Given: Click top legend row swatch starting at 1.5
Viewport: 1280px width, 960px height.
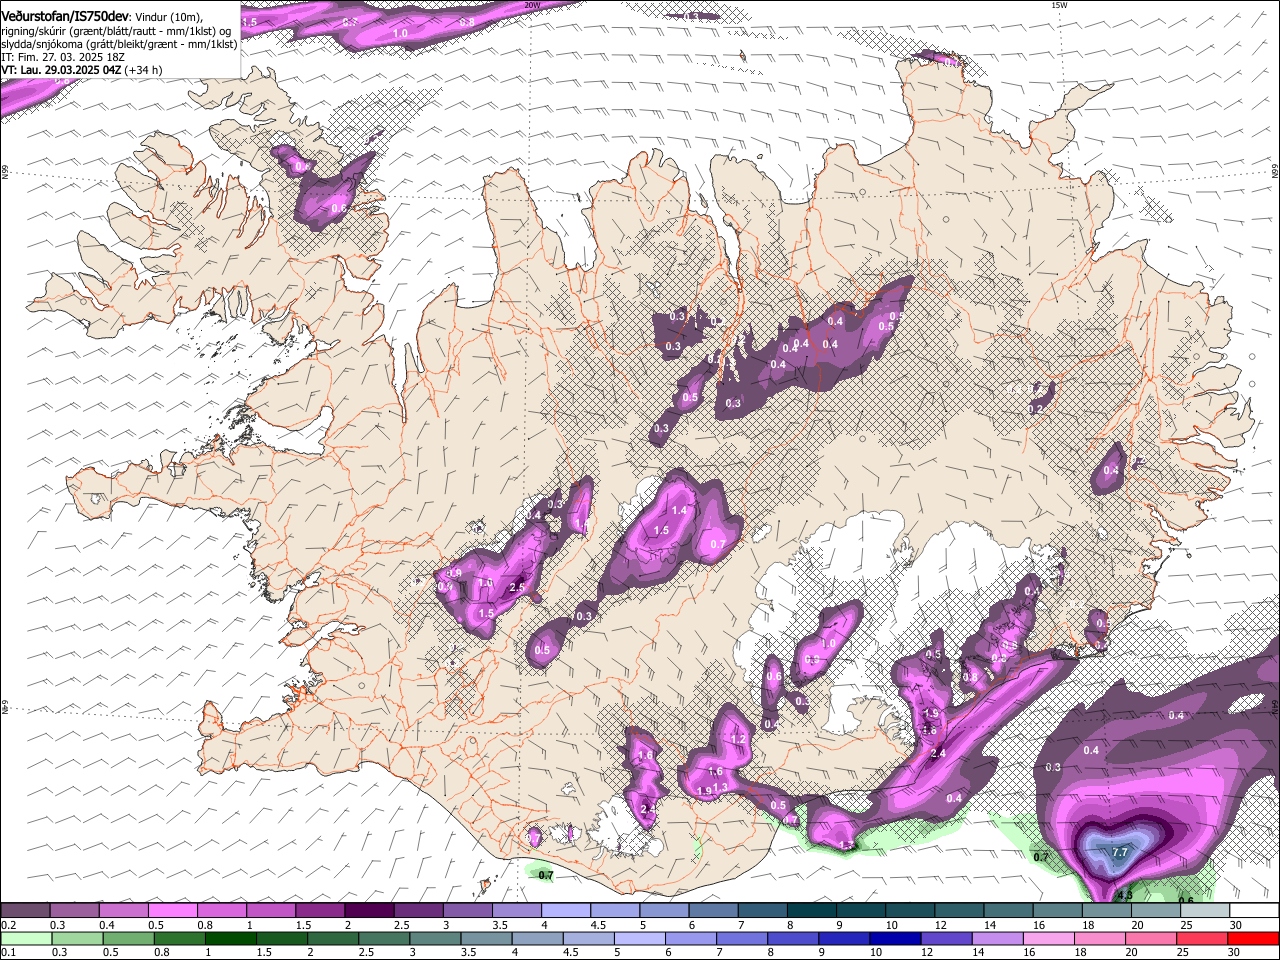Looking at the screenshot, I should (x=319, y=911).
